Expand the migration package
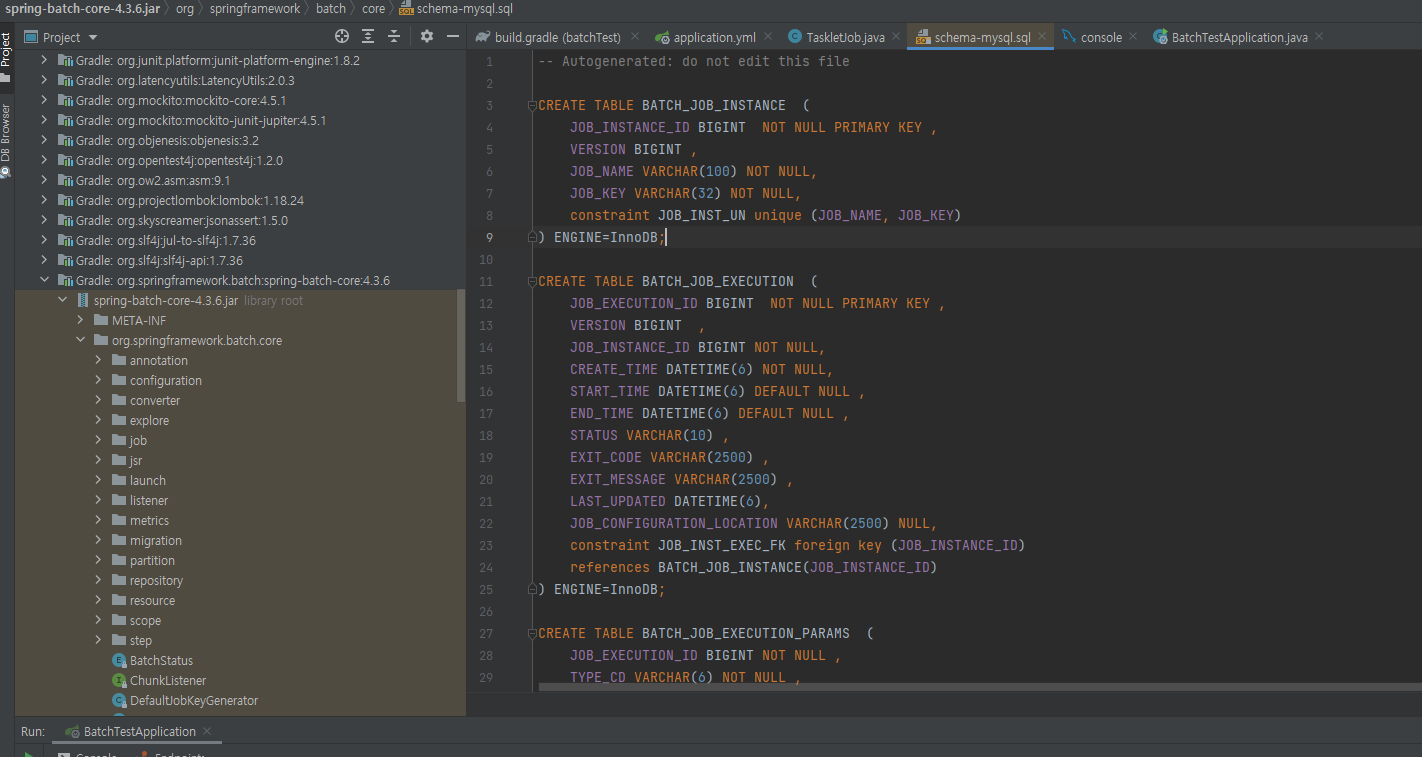Screen dimensions: 1422x757 pyautogui.click(x=98, y=540)
